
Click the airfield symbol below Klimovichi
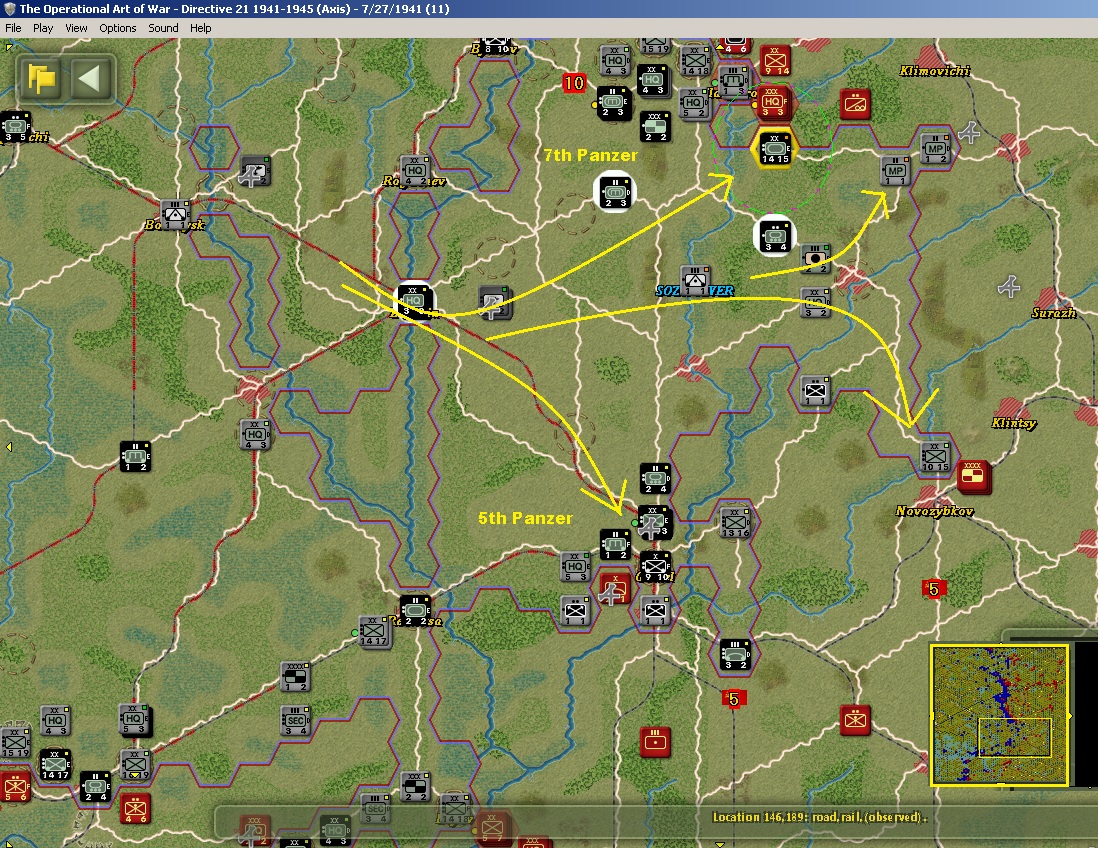pos(969,132)
